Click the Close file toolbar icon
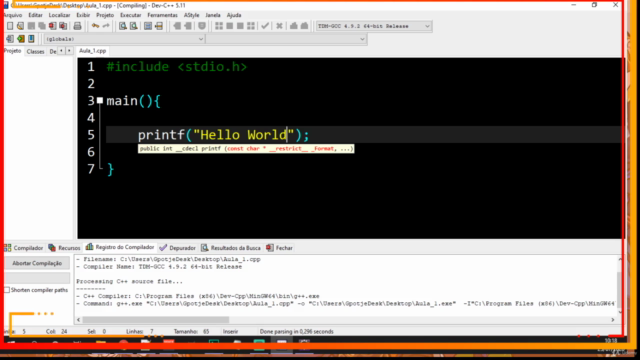640x360 pixels. coord(52,26)
